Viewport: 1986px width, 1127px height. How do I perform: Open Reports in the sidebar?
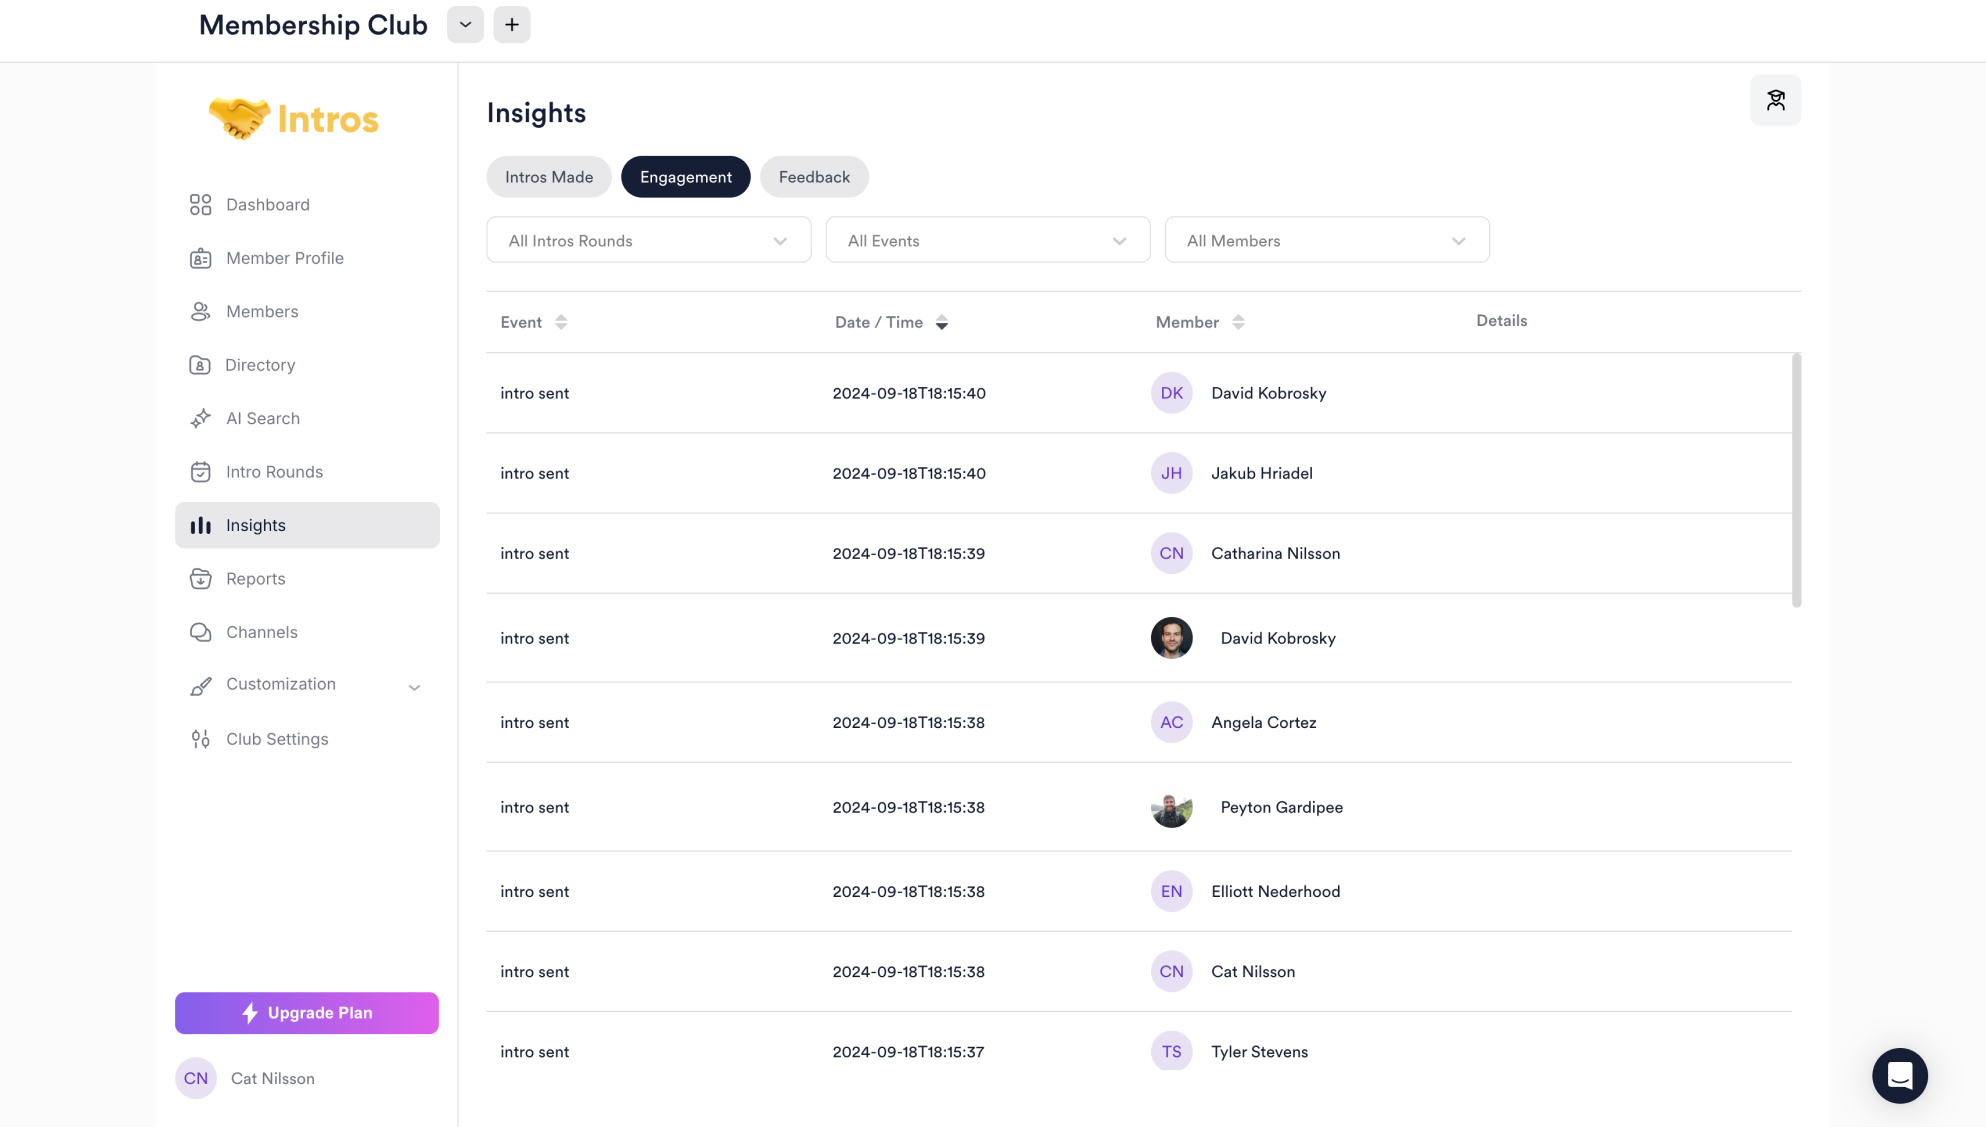point(255,579)
